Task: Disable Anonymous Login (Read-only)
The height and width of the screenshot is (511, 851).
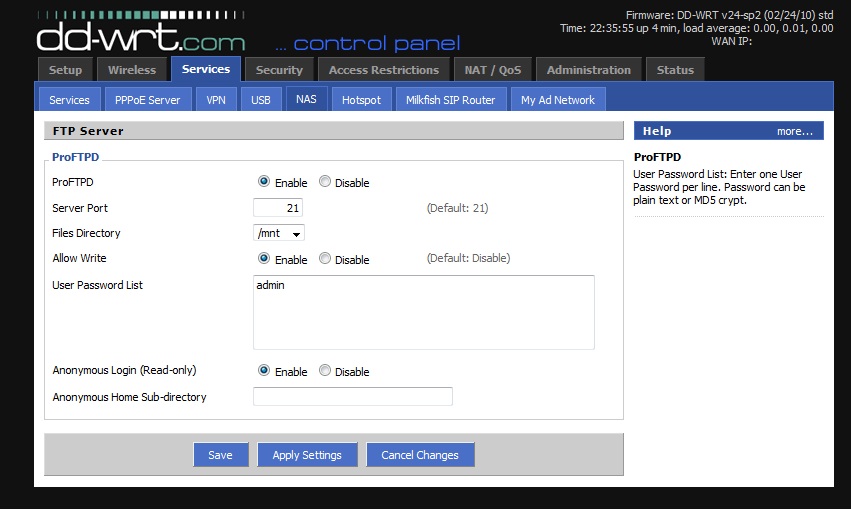Action: click(325, 371)
